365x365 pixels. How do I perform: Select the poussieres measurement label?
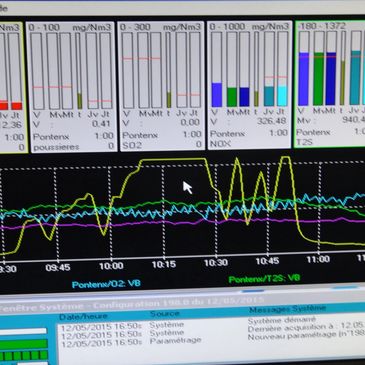pos(56,147)
